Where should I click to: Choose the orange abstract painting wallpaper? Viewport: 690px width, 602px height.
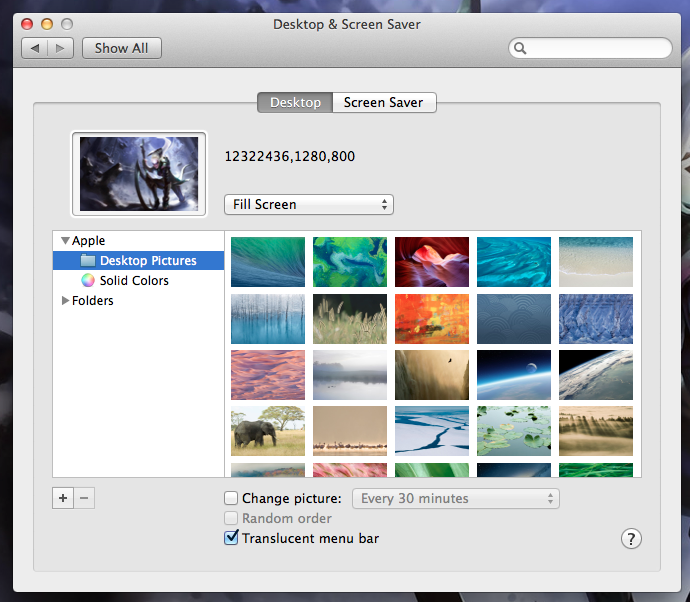(432, 319)
